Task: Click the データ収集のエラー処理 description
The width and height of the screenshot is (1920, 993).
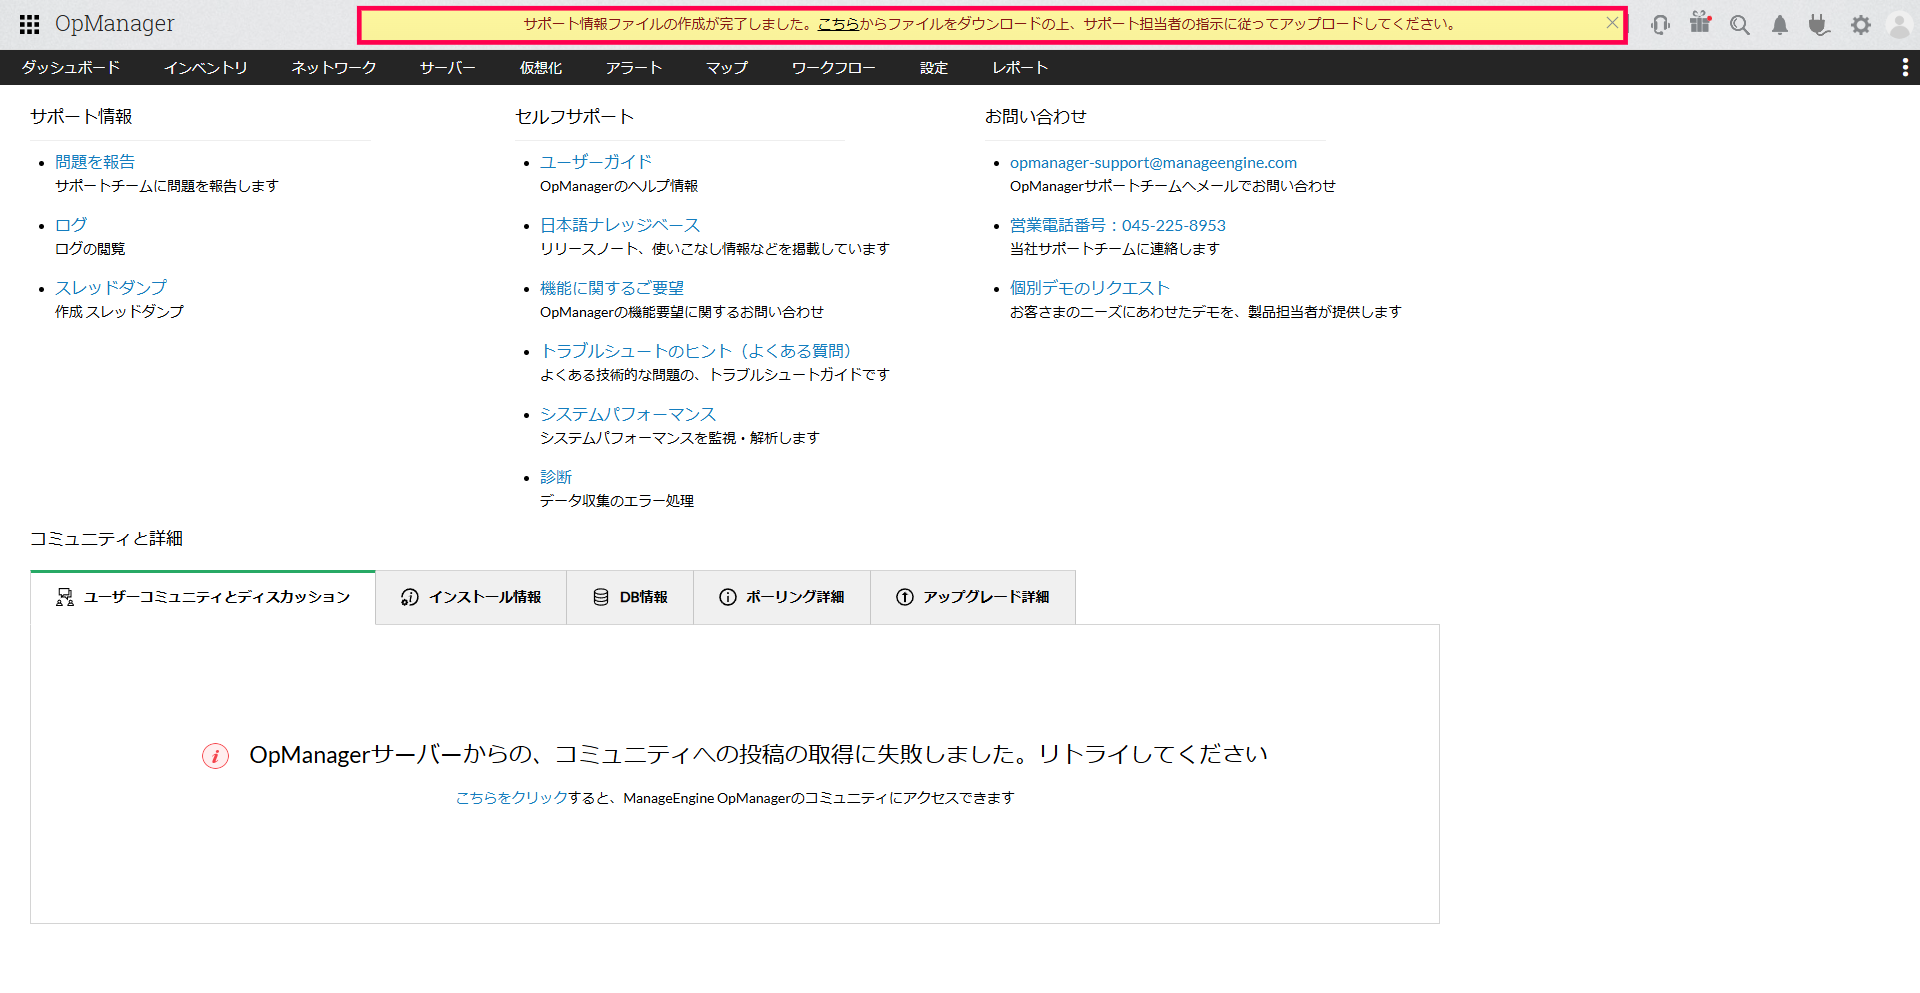Action: click(617, 501)
